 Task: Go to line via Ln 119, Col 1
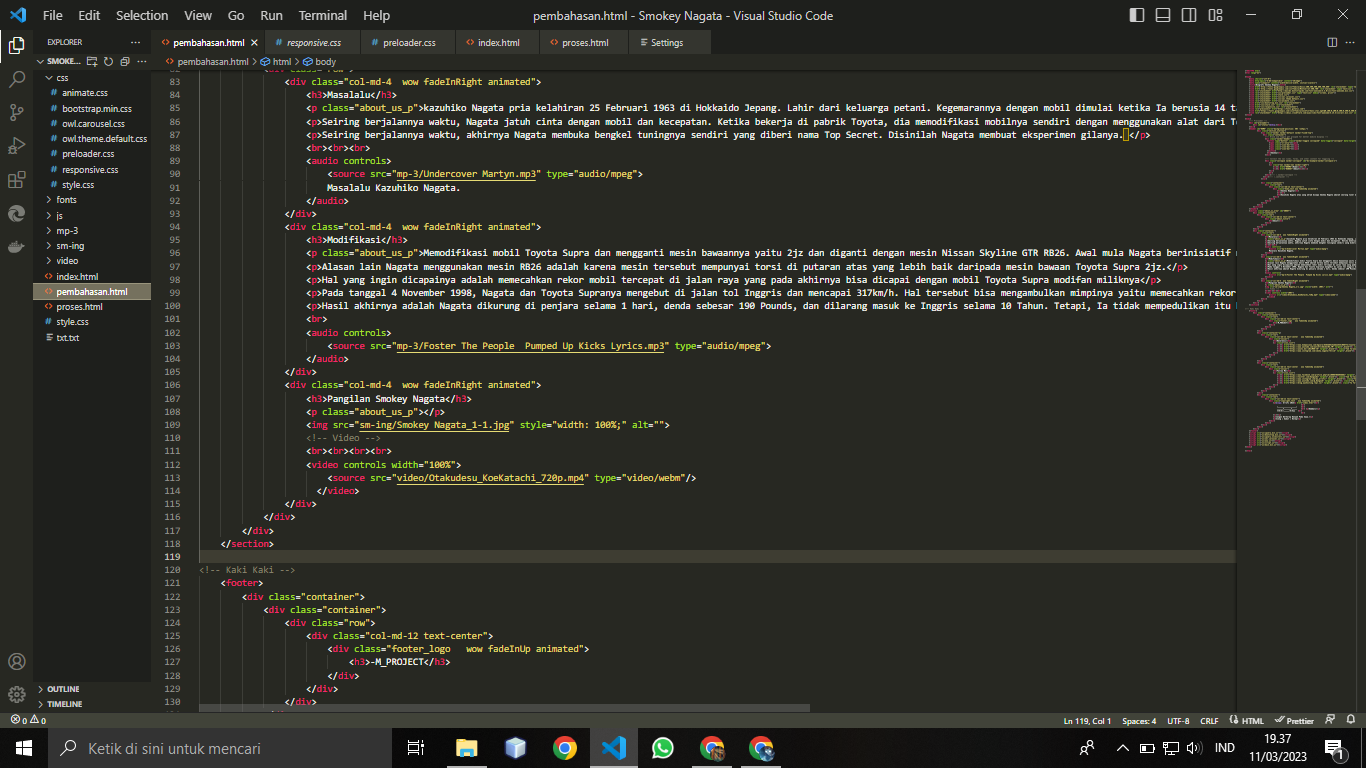1088,720
